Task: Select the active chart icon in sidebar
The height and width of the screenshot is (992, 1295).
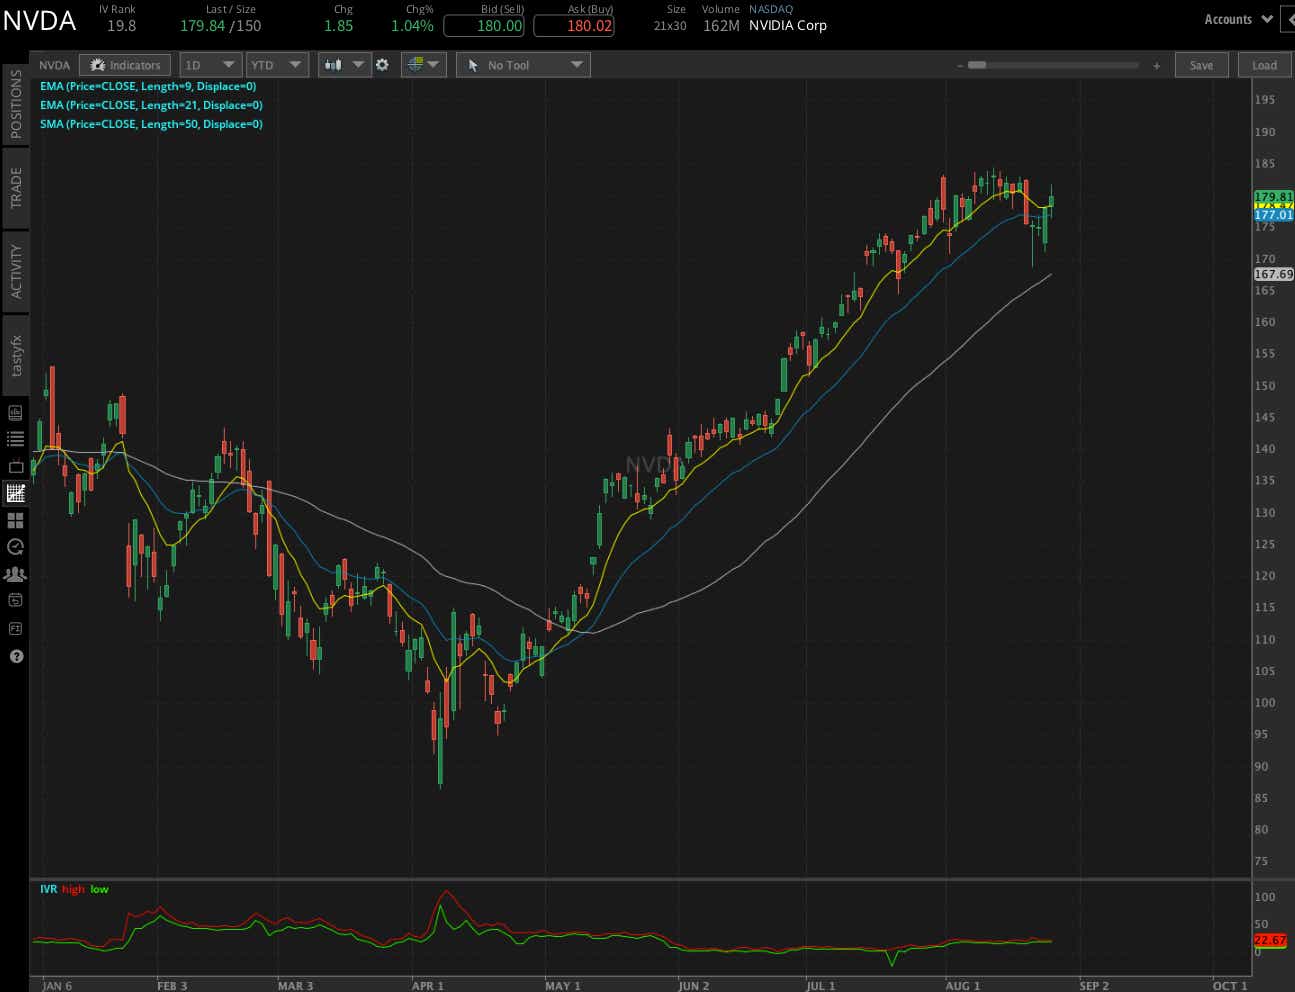Action: [x=15, y=492]
